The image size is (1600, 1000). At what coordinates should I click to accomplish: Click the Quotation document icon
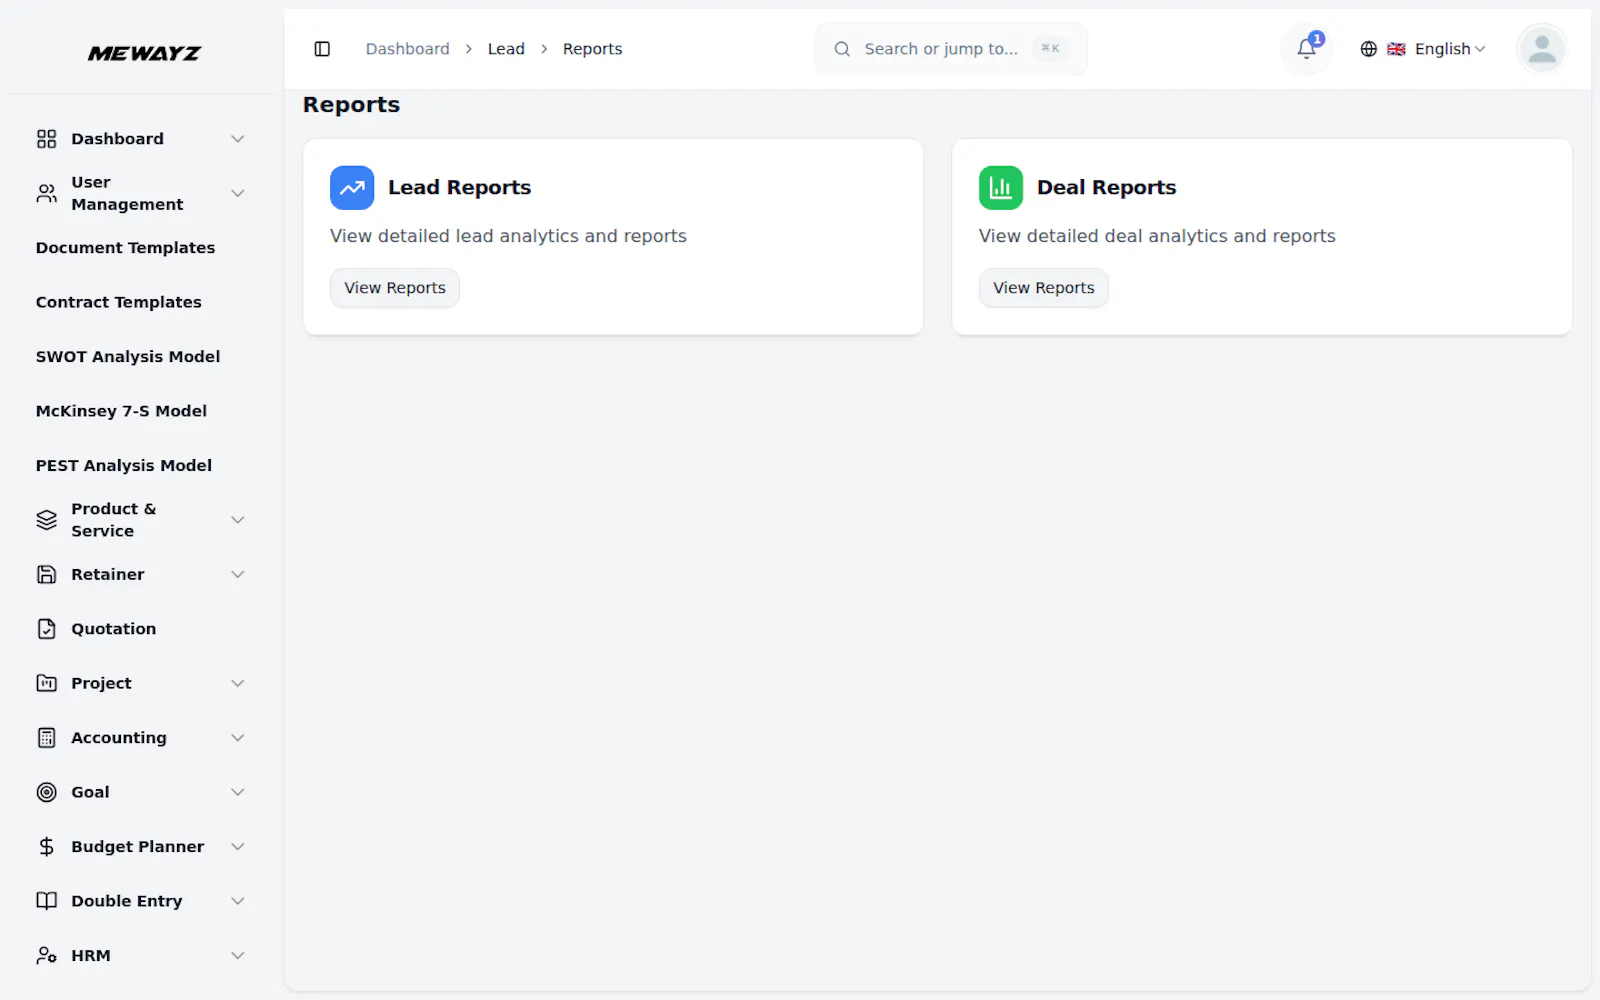(x=47, y=629)
